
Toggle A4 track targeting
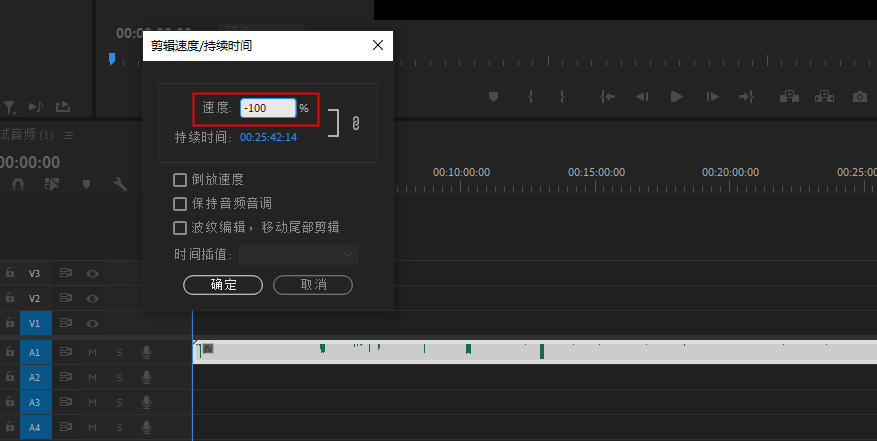[36, 428]
